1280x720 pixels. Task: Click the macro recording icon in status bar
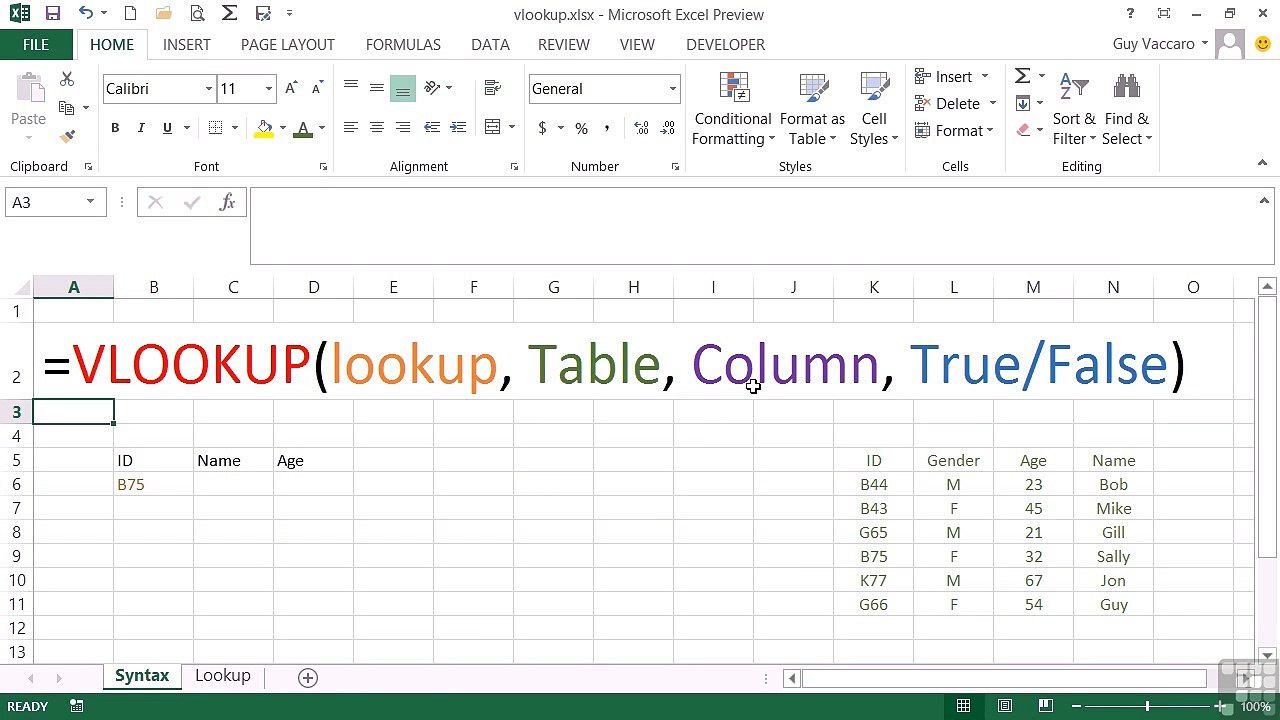pyautogui.click(x=77, y=706)
